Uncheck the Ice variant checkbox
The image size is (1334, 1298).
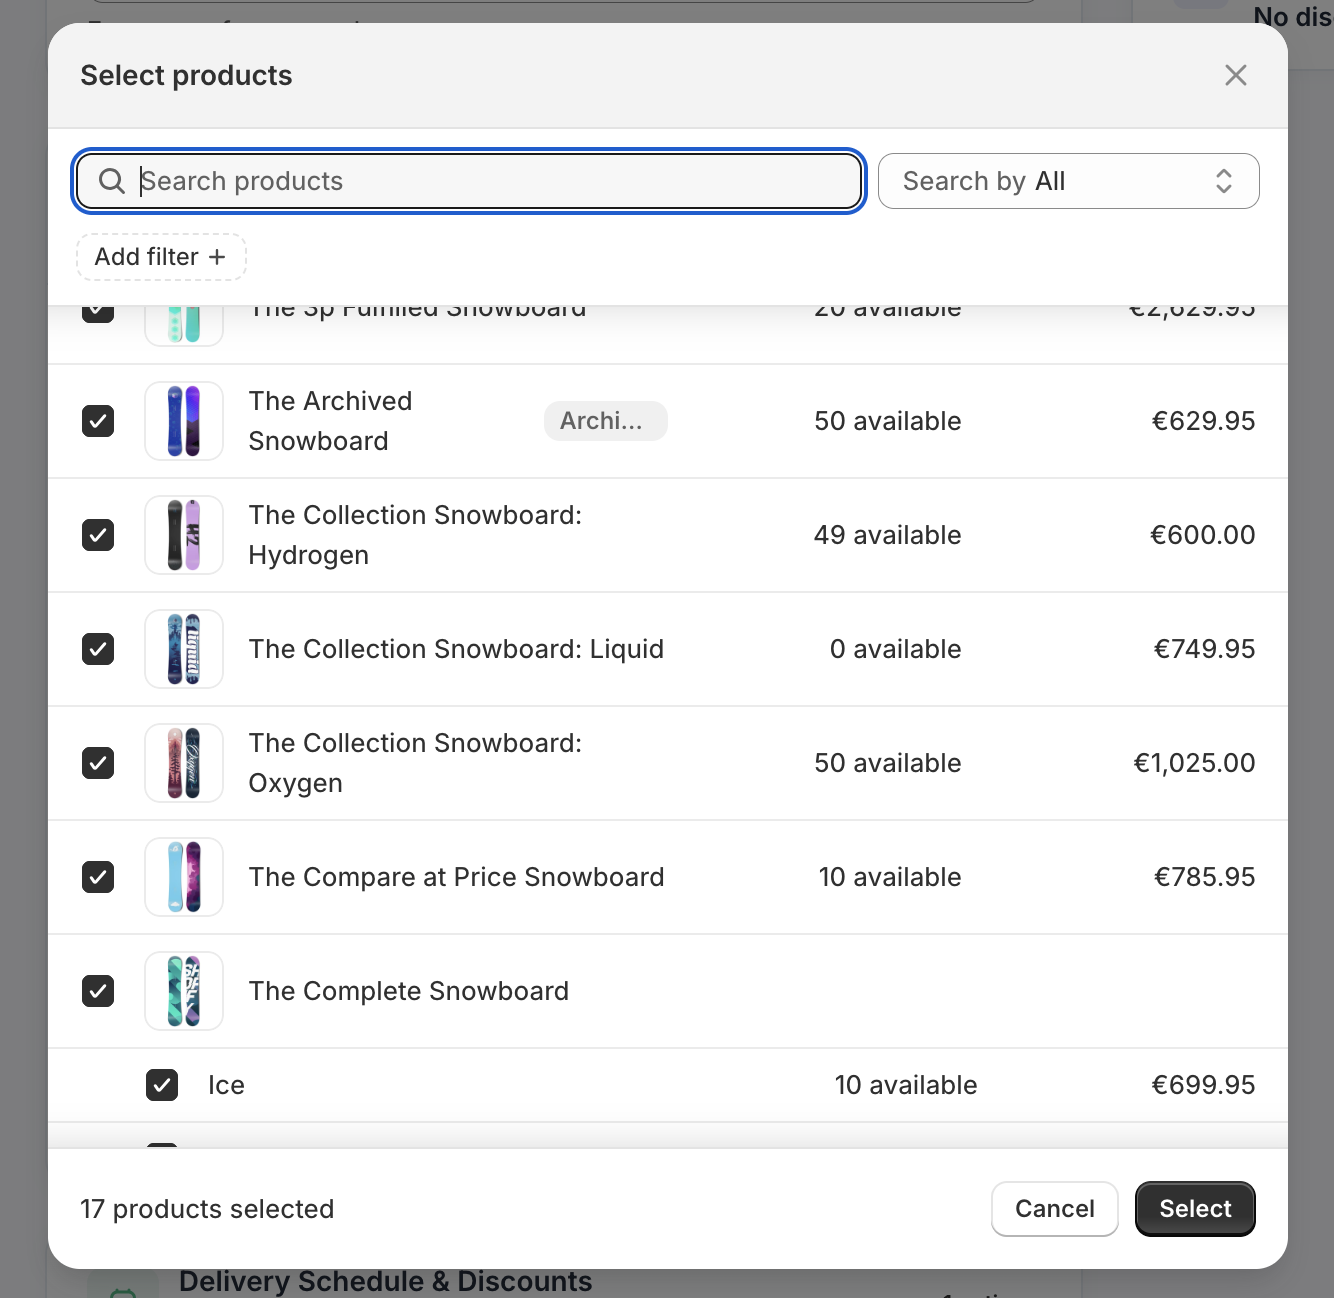pos(162,1085)
